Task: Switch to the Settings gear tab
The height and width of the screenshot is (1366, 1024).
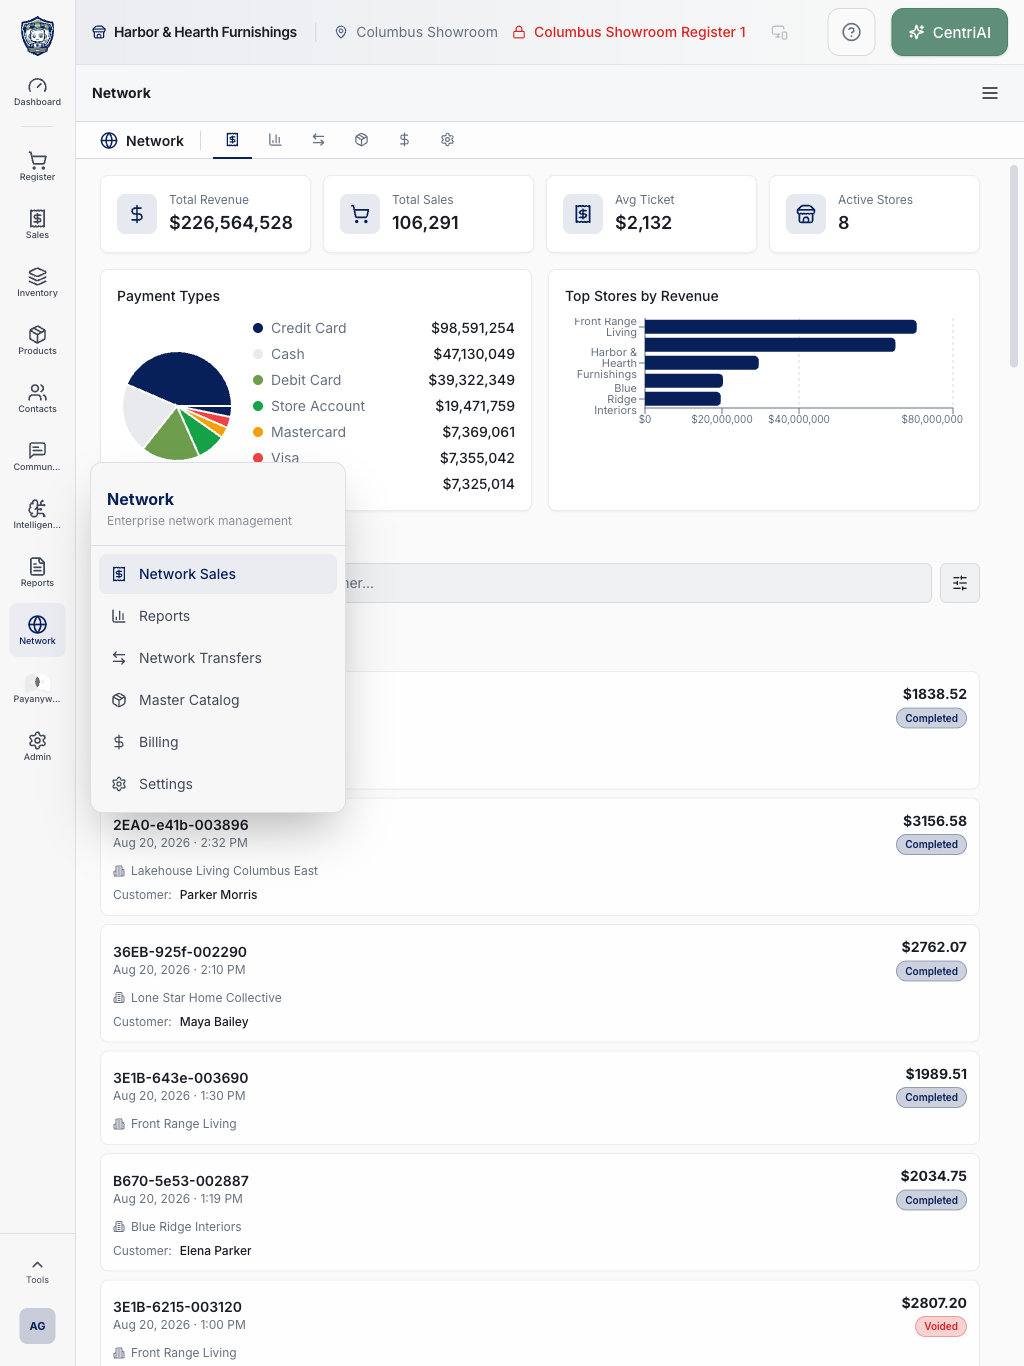Action: tap(447, 140)
